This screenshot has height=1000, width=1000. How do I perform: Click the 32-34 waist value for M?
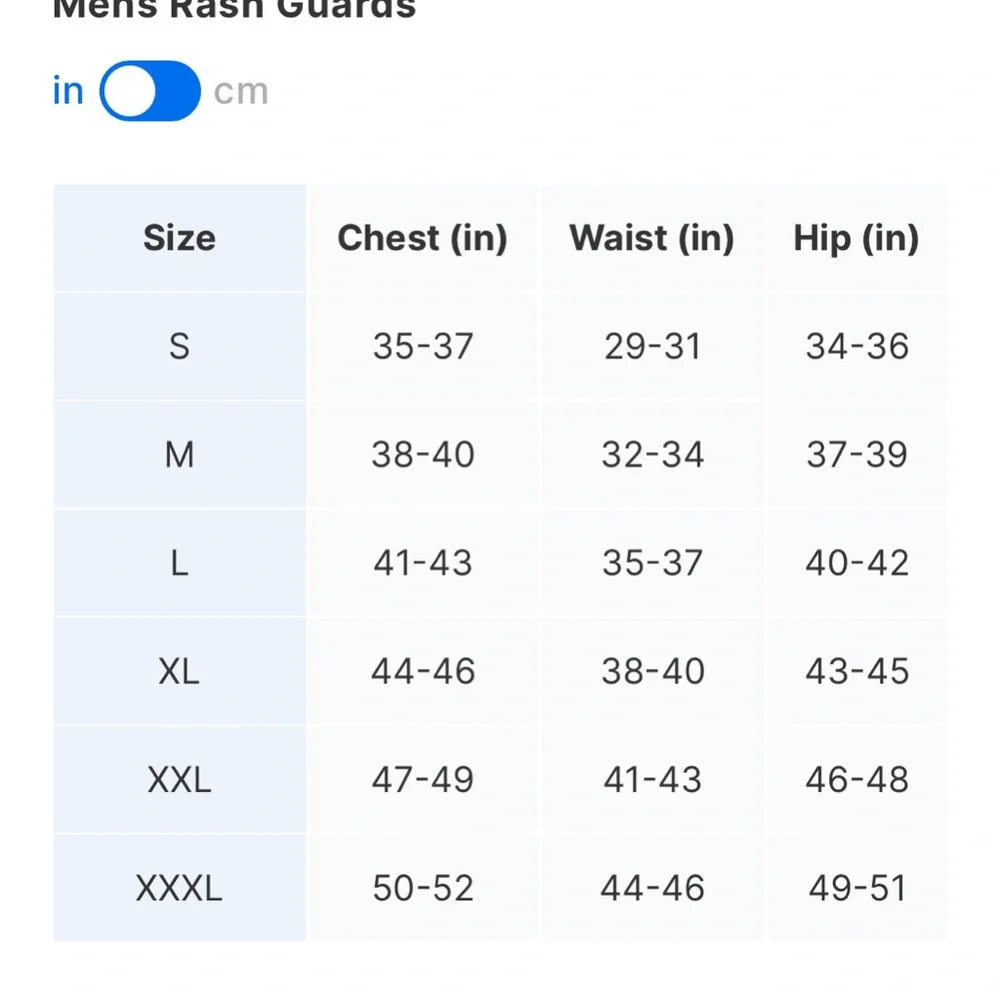tap(652, 455)
